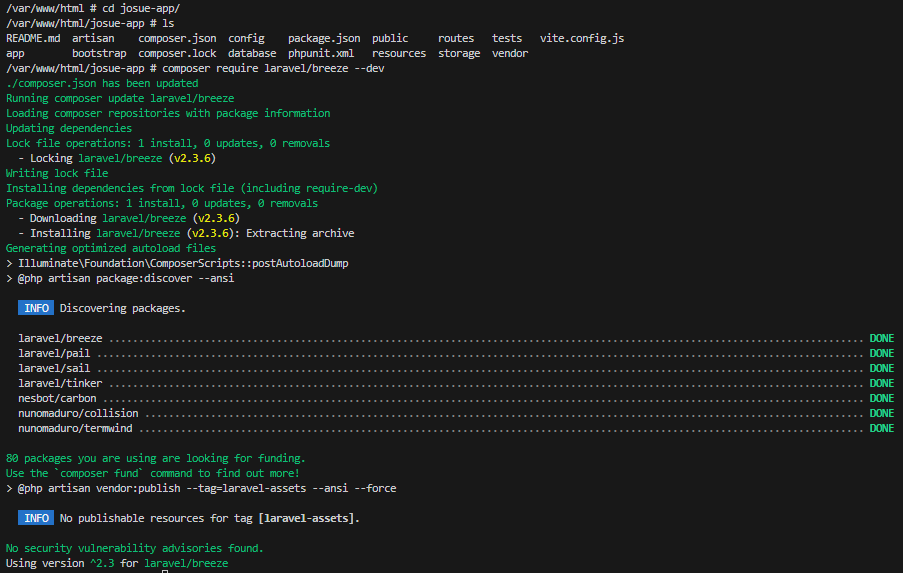The width and height of the screenshot is (903, 573).
Task: Click README.md in the ls output
Action: pyautogui.click(x=33, y=39)
